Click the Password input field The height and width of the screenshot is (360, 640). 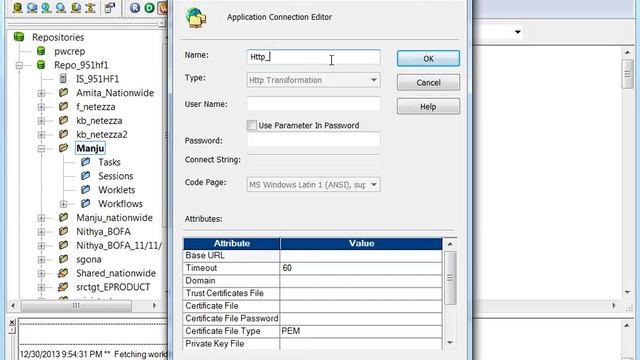[313, 140]
